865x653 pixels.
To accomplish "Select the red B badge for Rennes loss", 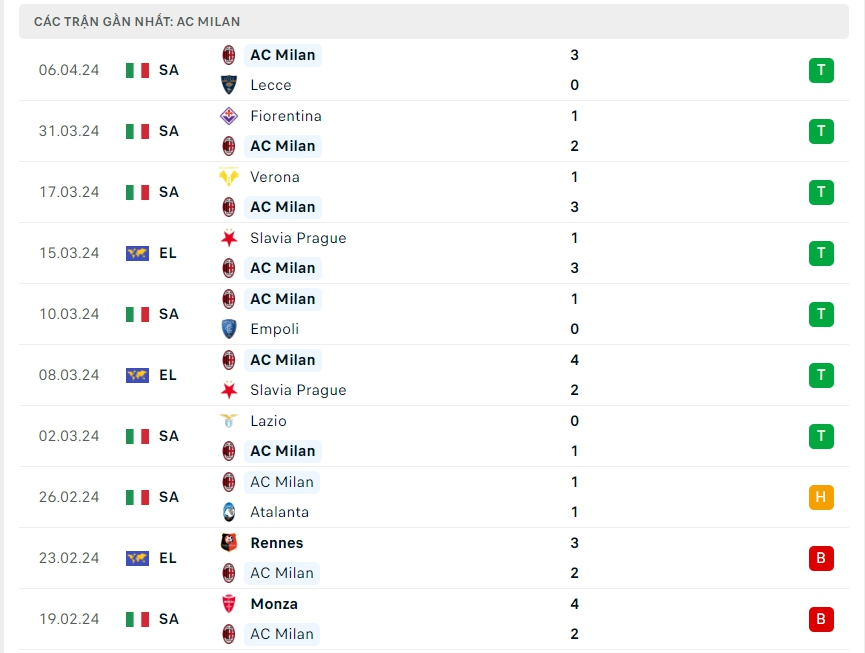I will (x=821, y=558).
